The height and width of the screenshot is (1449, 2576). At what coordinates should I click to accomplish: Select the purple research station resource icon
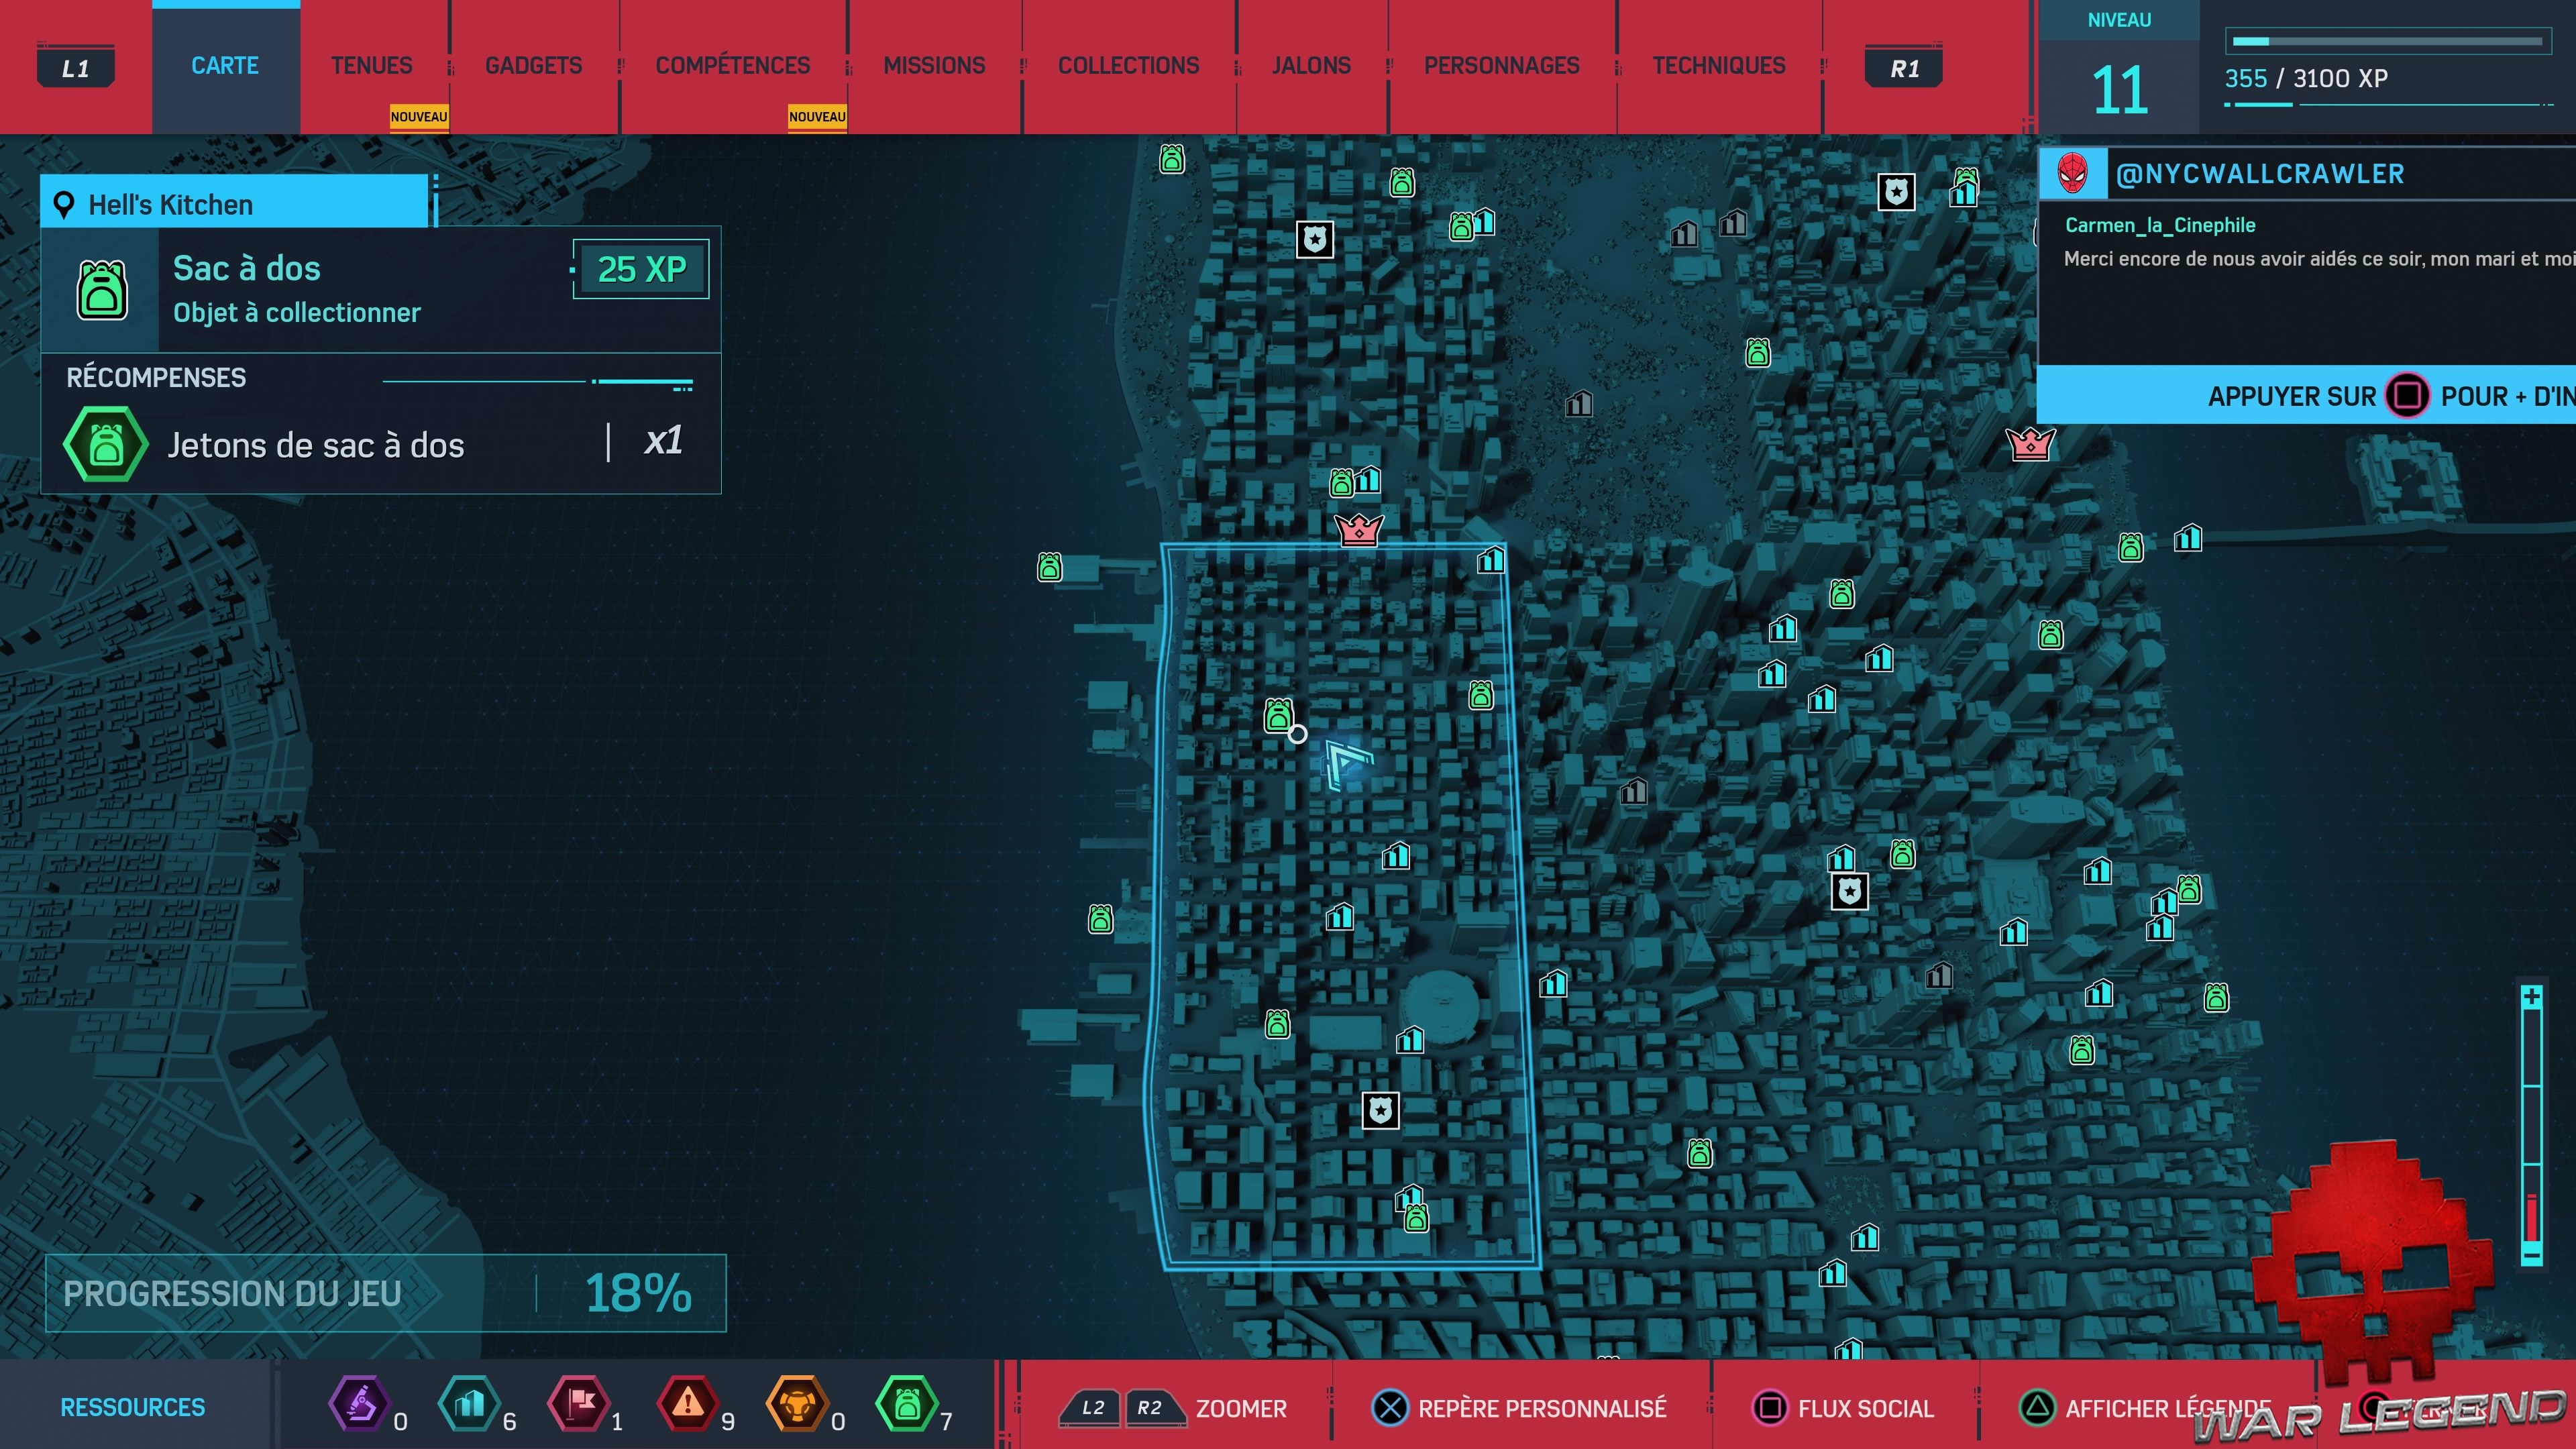coord(360,1404)
